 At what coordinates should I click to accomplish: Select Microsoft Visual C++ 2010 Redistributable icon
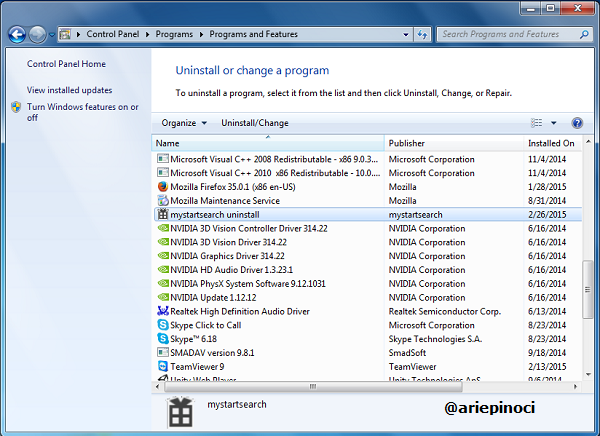click(x=163, y=172)
